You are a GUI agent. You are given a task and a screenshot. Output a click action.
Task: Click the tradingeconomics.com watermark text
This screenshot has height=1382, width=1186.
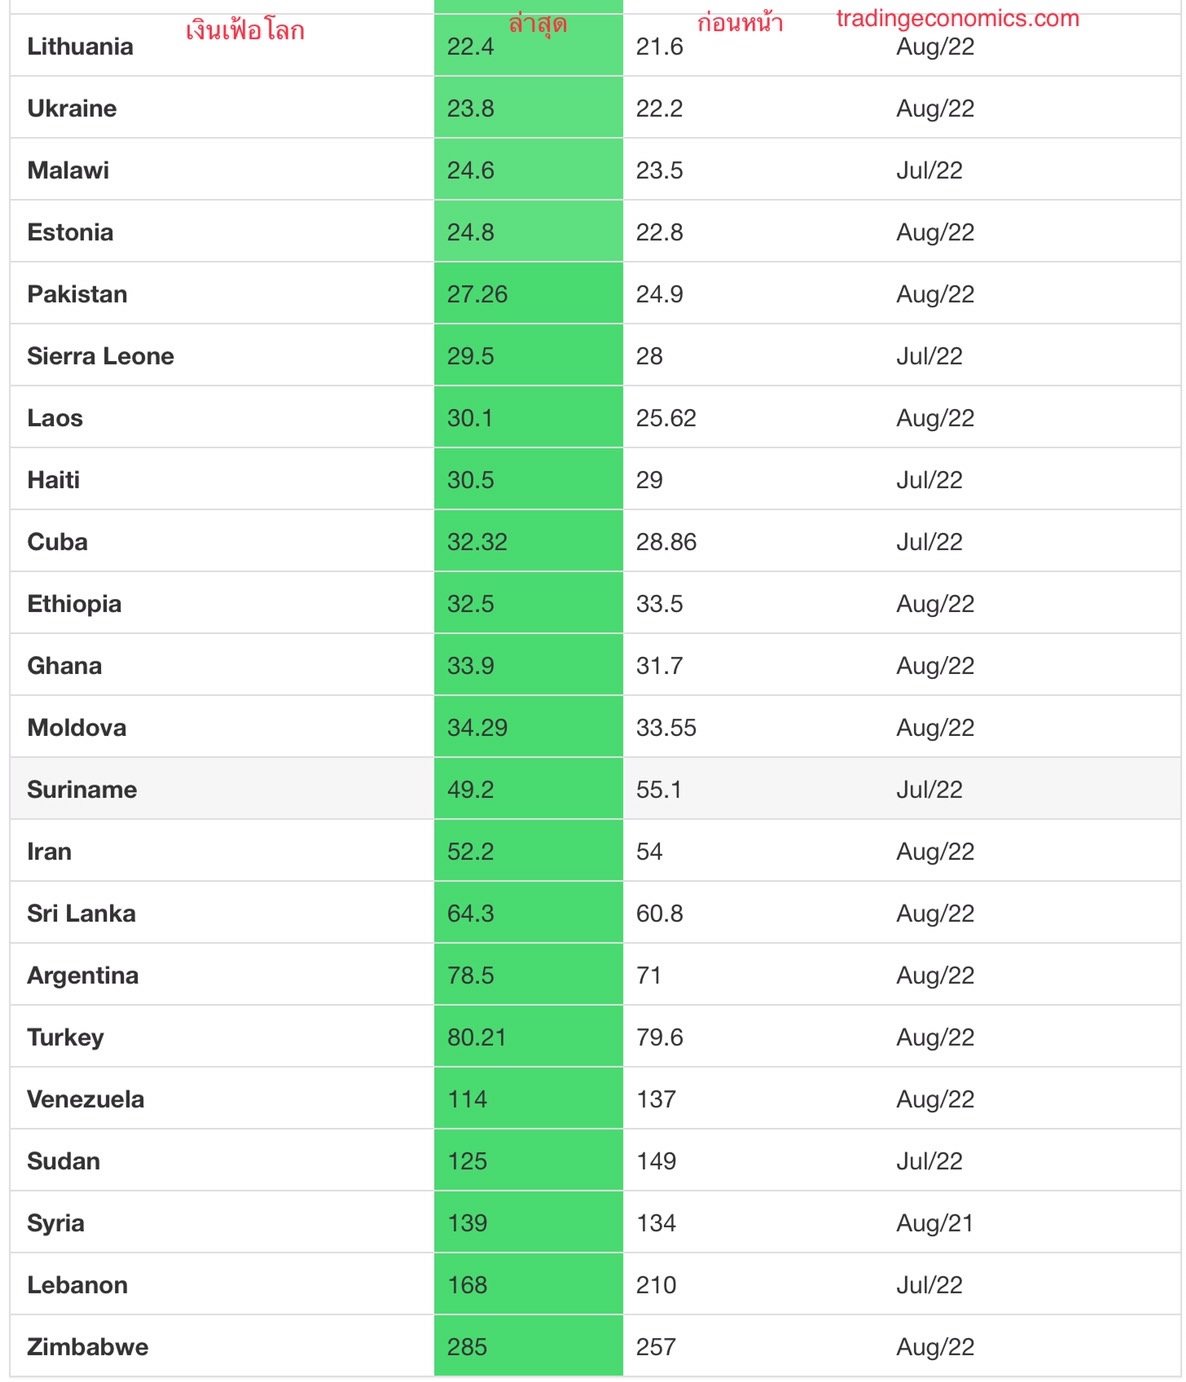coord(958,19)
